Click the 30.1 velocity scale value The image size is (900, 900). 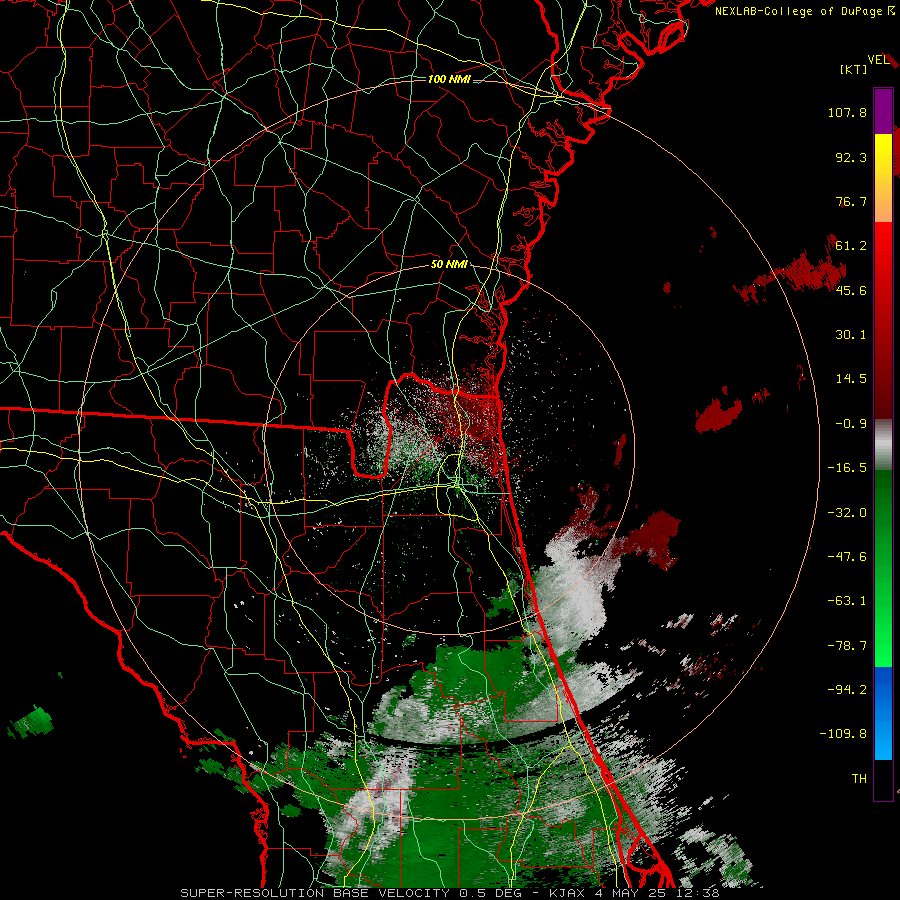coord(851,334)
